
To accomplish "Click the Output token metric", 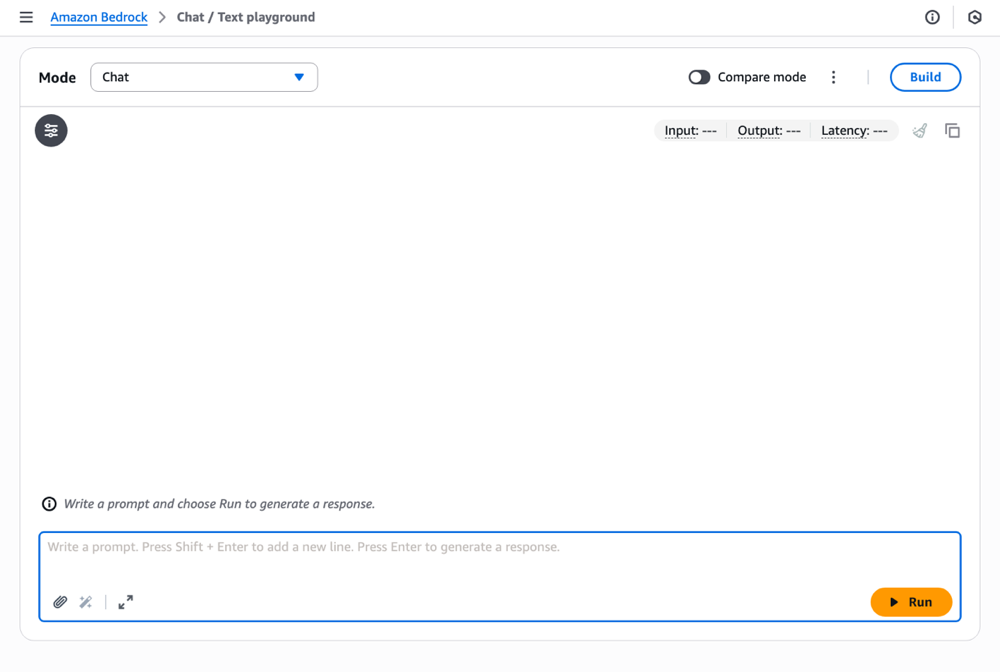I will tap(769, 131).
